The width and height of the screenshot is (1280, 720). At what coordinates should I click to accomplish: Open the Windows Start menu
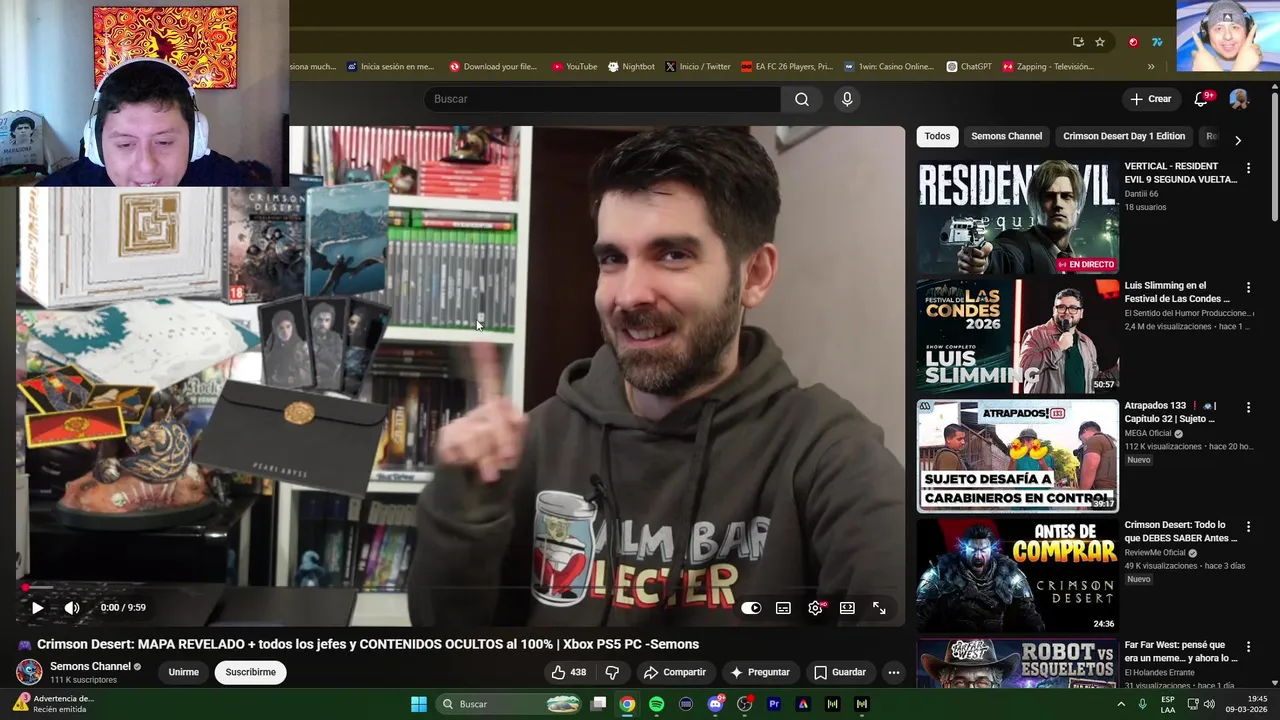pos(419,704)
